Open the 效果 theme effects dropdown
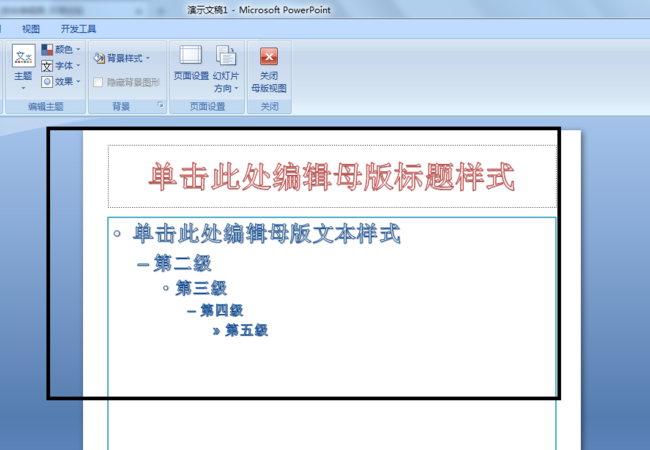The height and width of the screenshot is (450, 650). [x=61, y=82]
